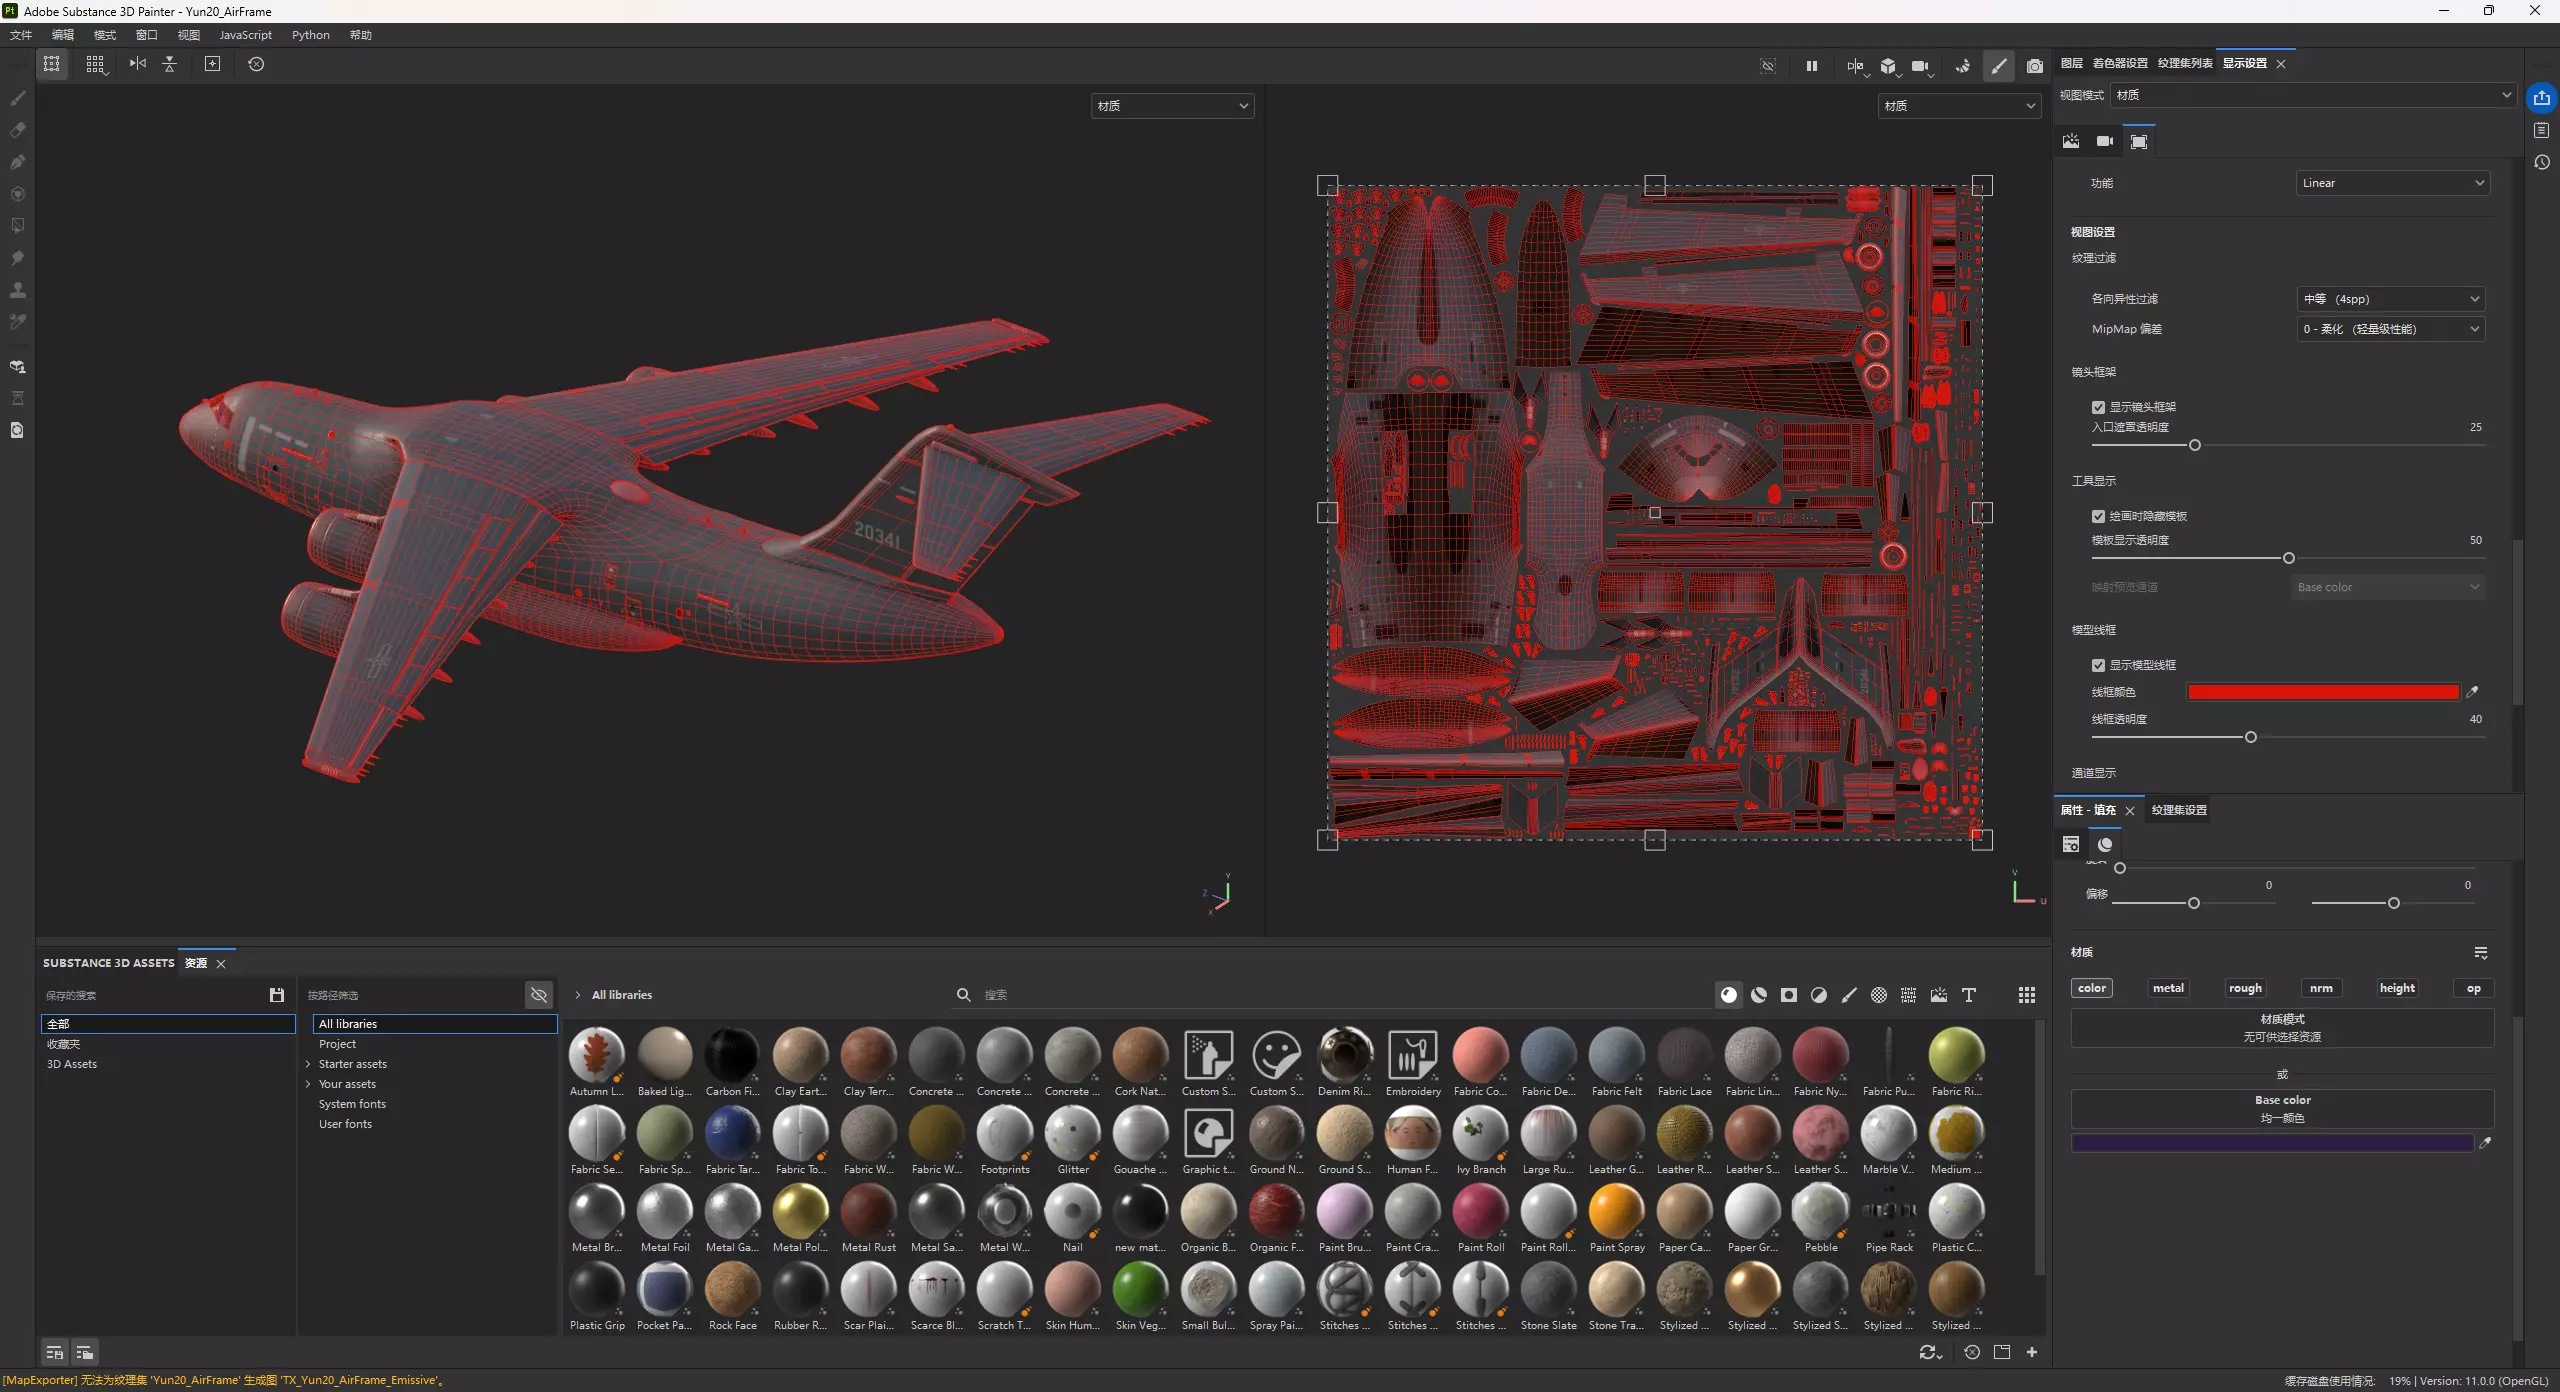Pause rendering with the pause icon
2560x1392 pixels.
(1811, 66)
